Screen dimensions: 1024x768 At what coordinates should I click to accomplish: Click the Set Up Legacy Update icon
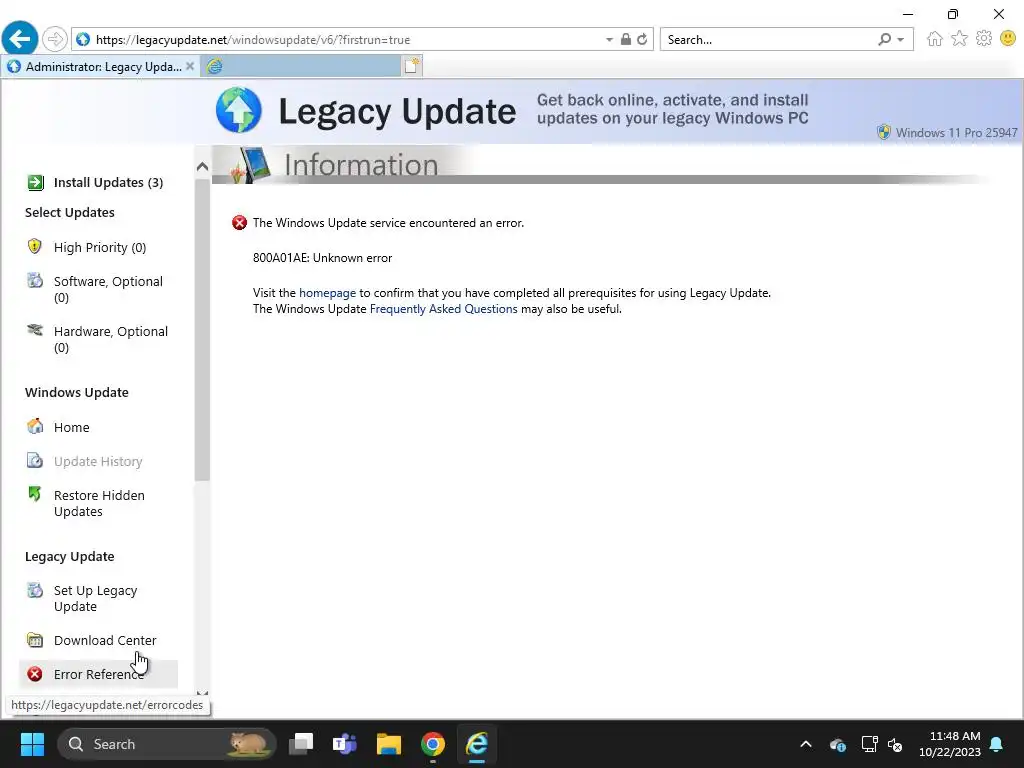pos(35,590)
